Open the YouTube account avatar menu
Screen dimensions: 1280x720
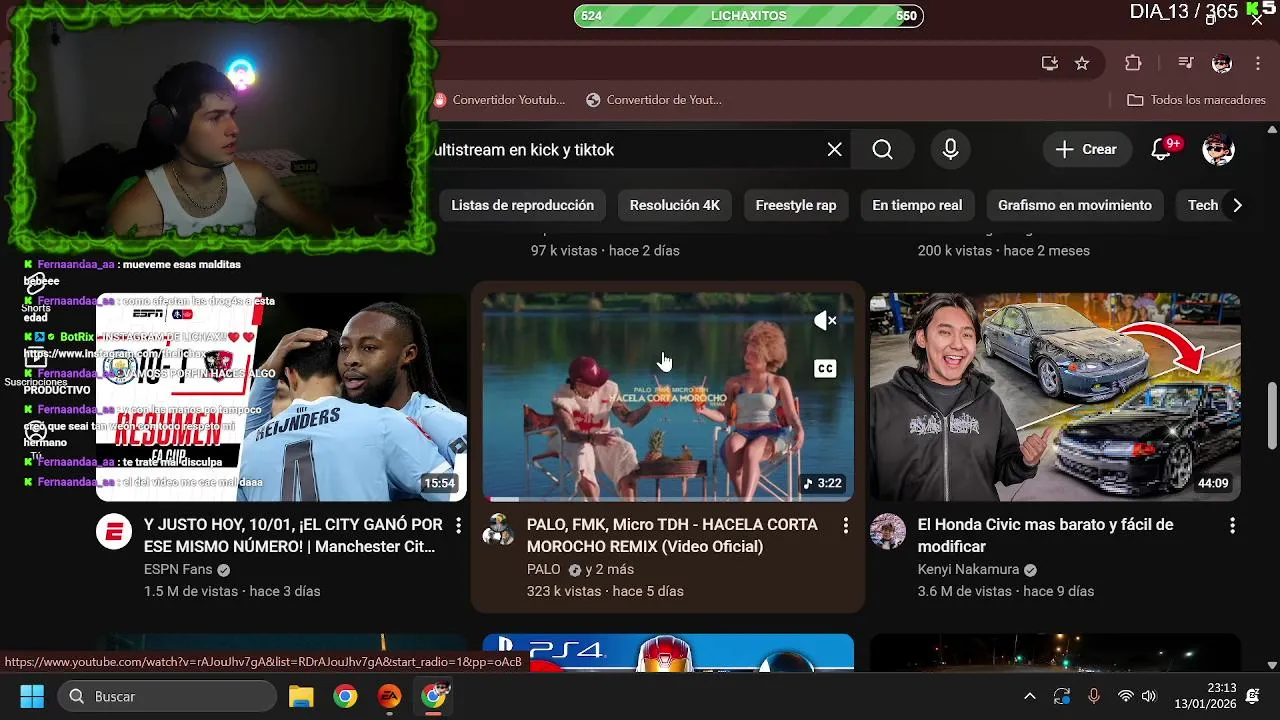(1218, 150)
